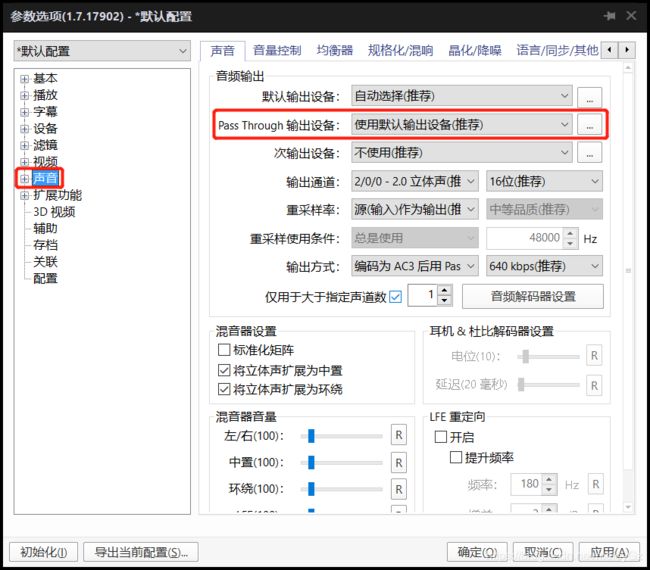Image resolution: width=650 pixels, height=570 pixels.
Task: Switch to the 语言/同步/其他 tab
Action: click(557, 51)
